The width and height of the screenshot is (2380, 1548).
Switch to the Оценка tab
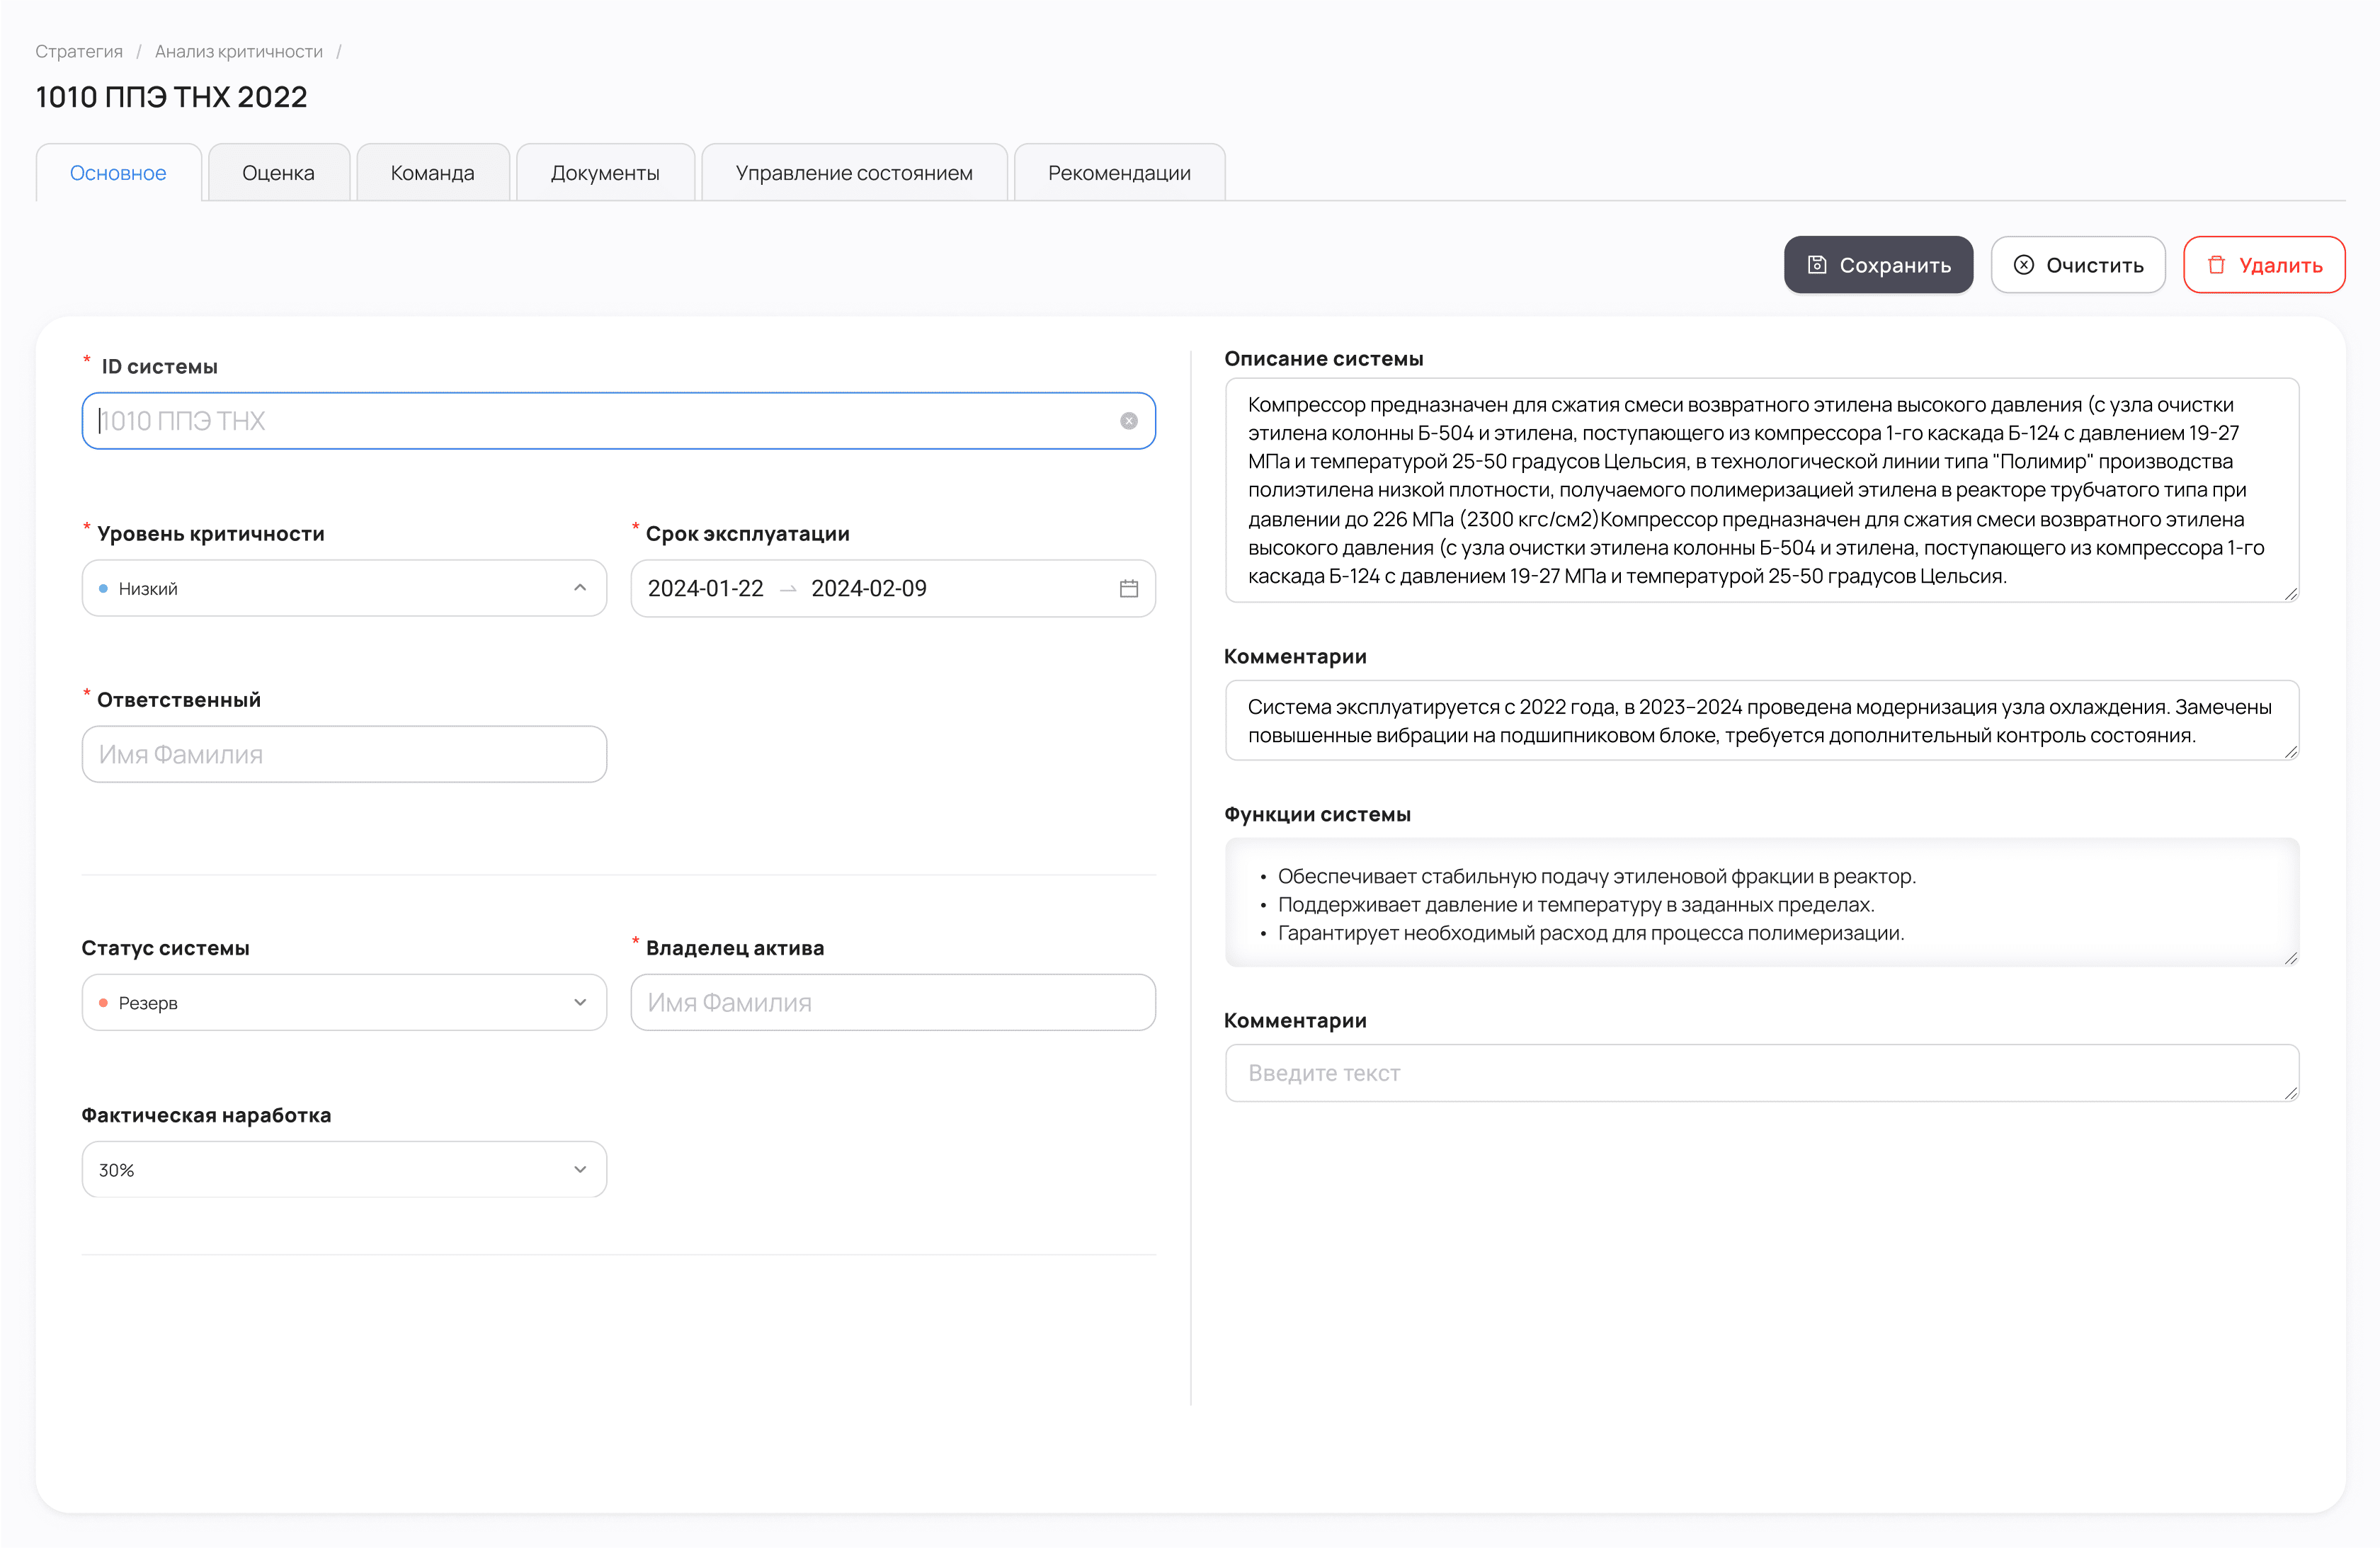[278, 173]
